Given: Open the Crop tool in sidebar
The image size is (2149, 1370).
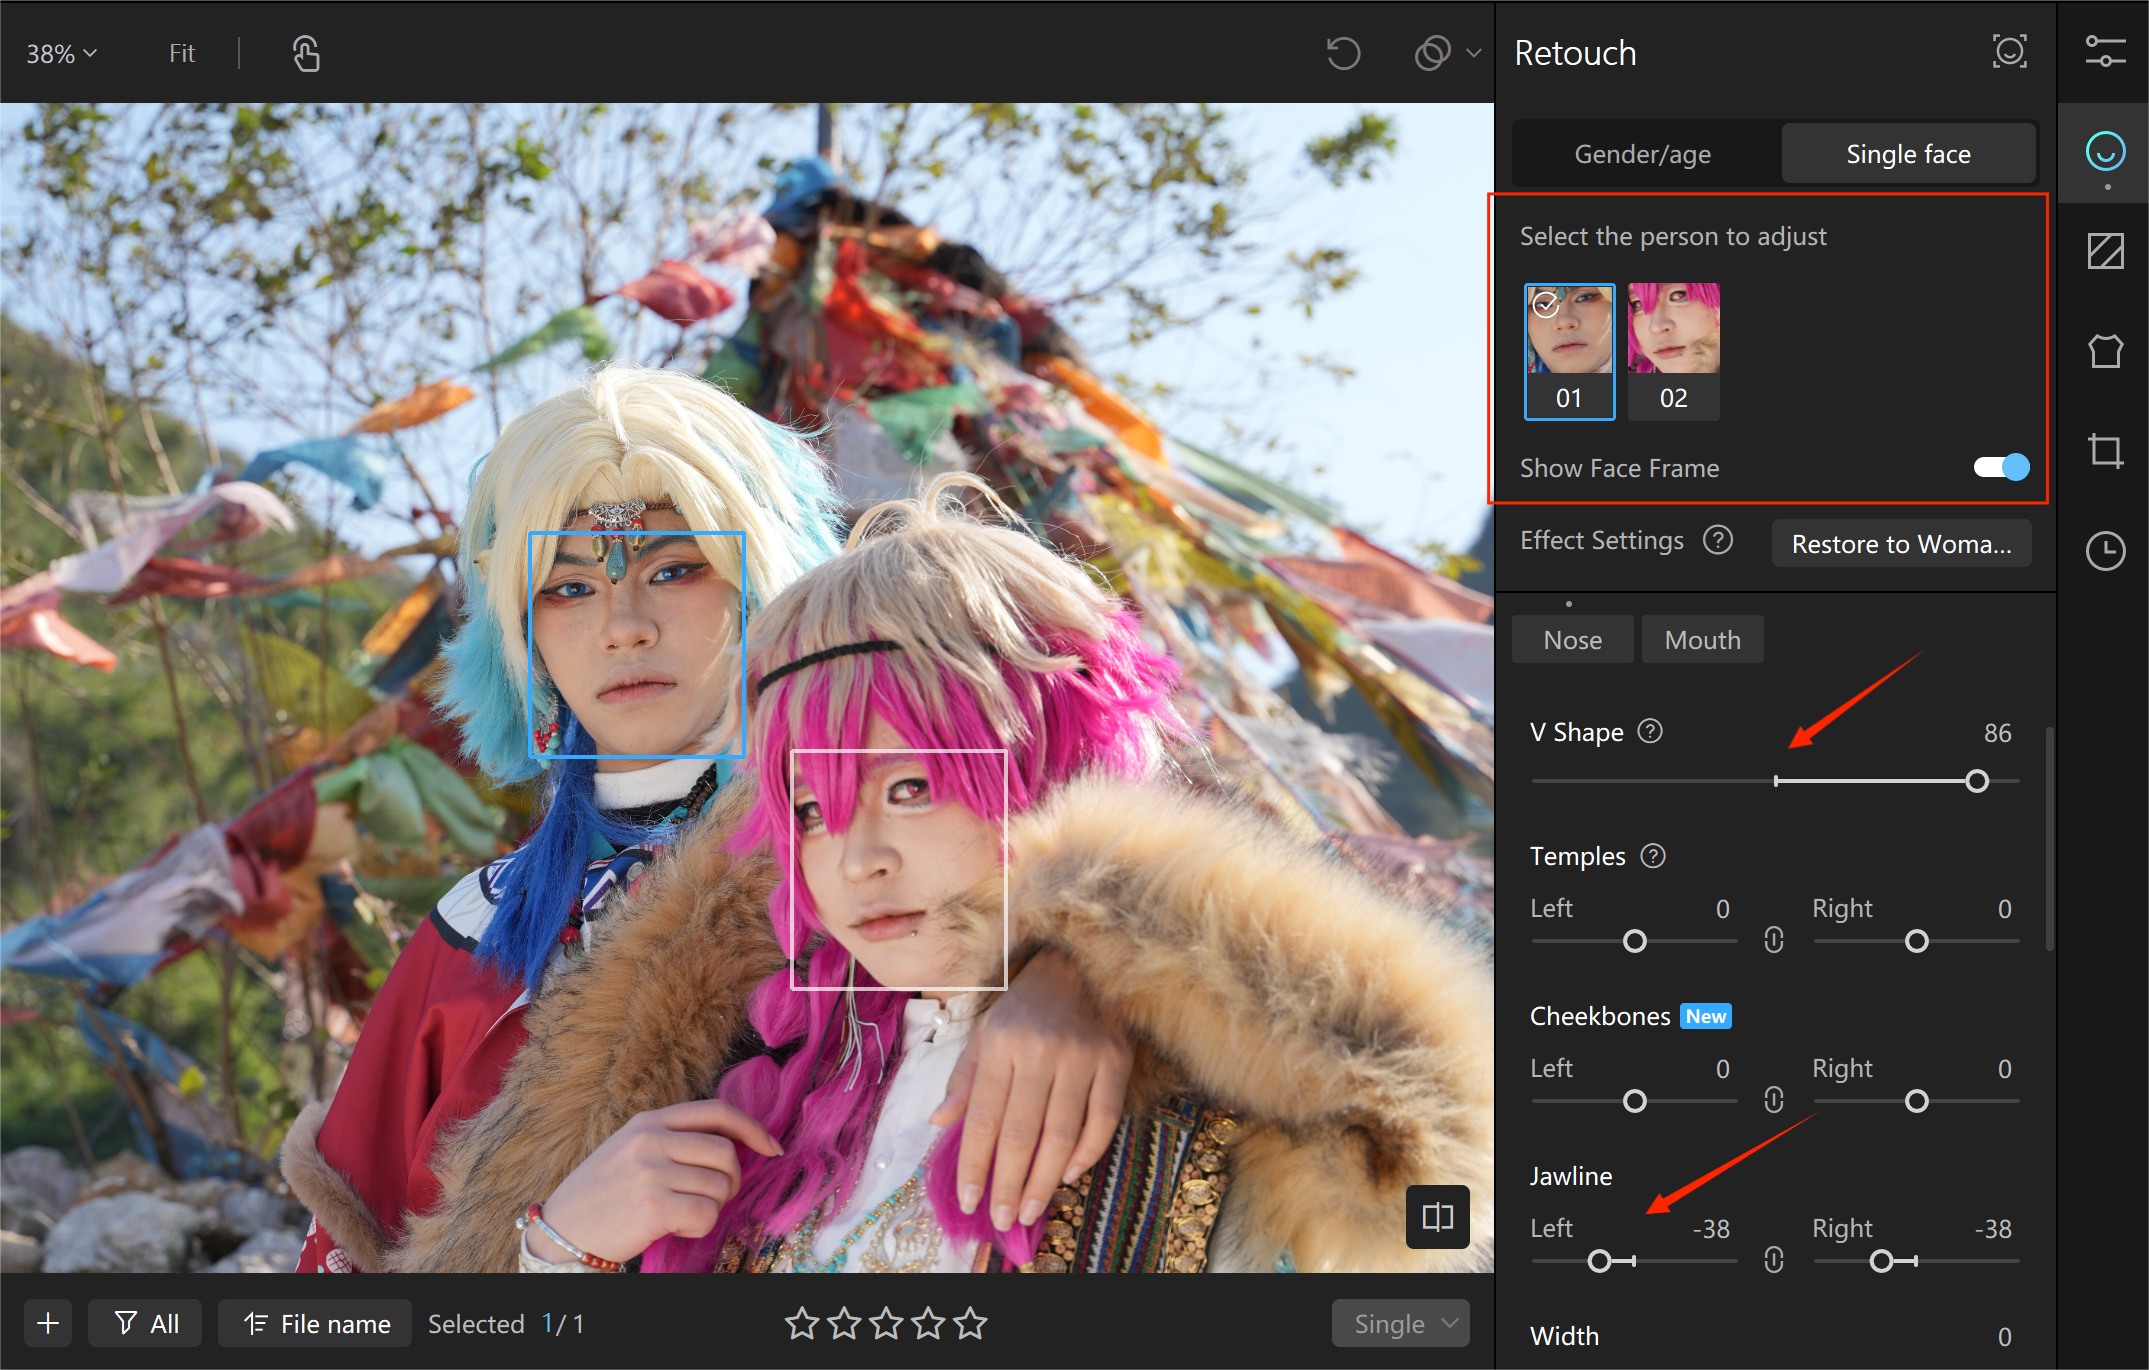Looking at the screenshot, I should click(x=2104, y=451).
